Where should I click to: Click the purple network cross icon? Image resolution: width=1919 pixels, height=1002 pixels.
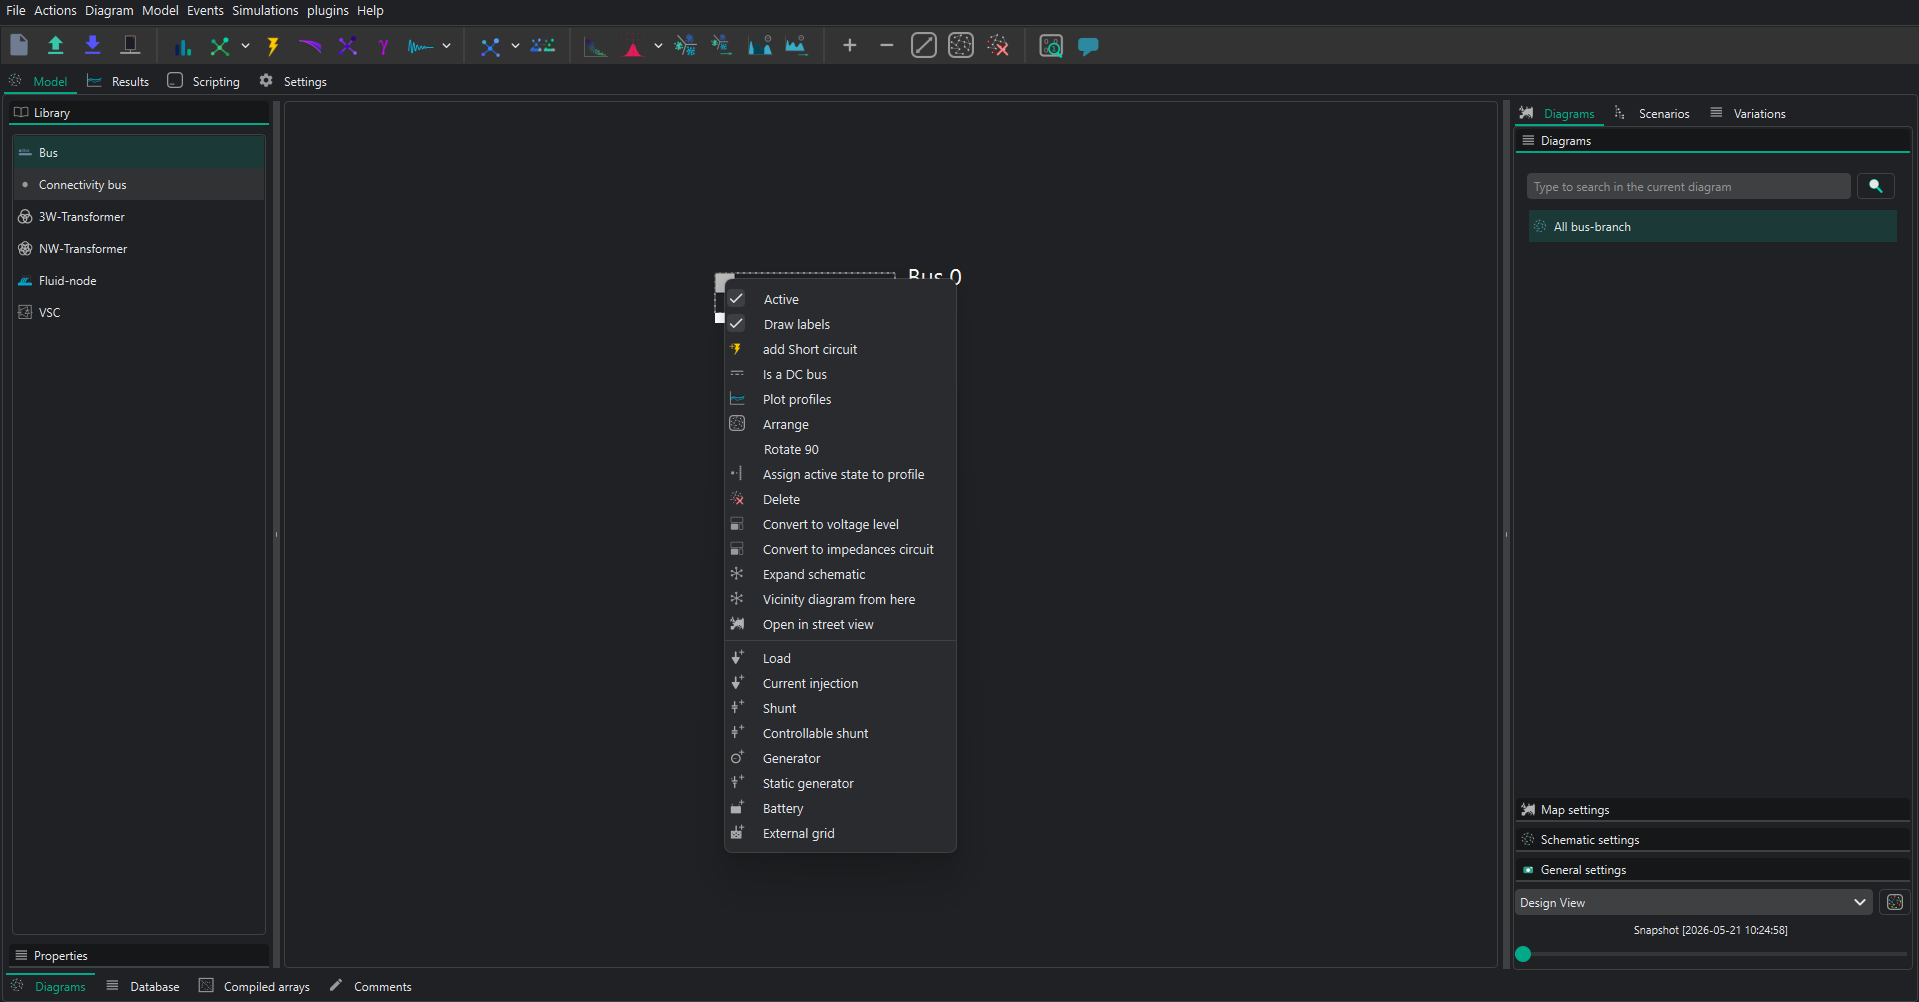tap(347, 46)
